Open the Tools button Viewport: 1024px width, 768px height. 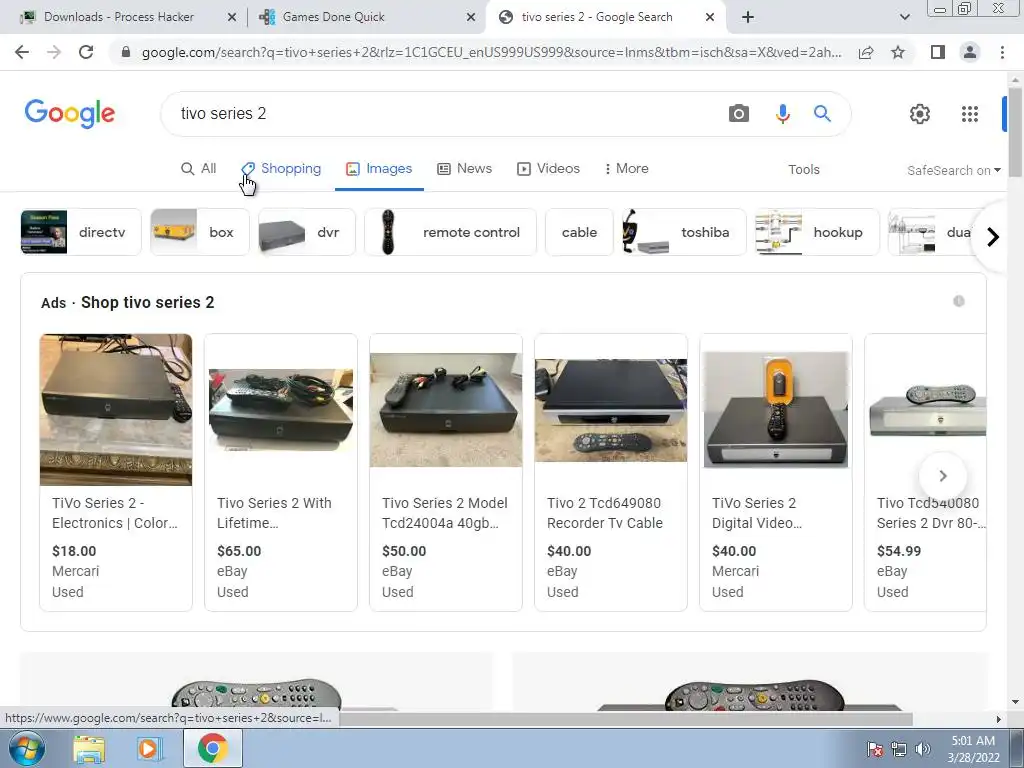point(803,169)
